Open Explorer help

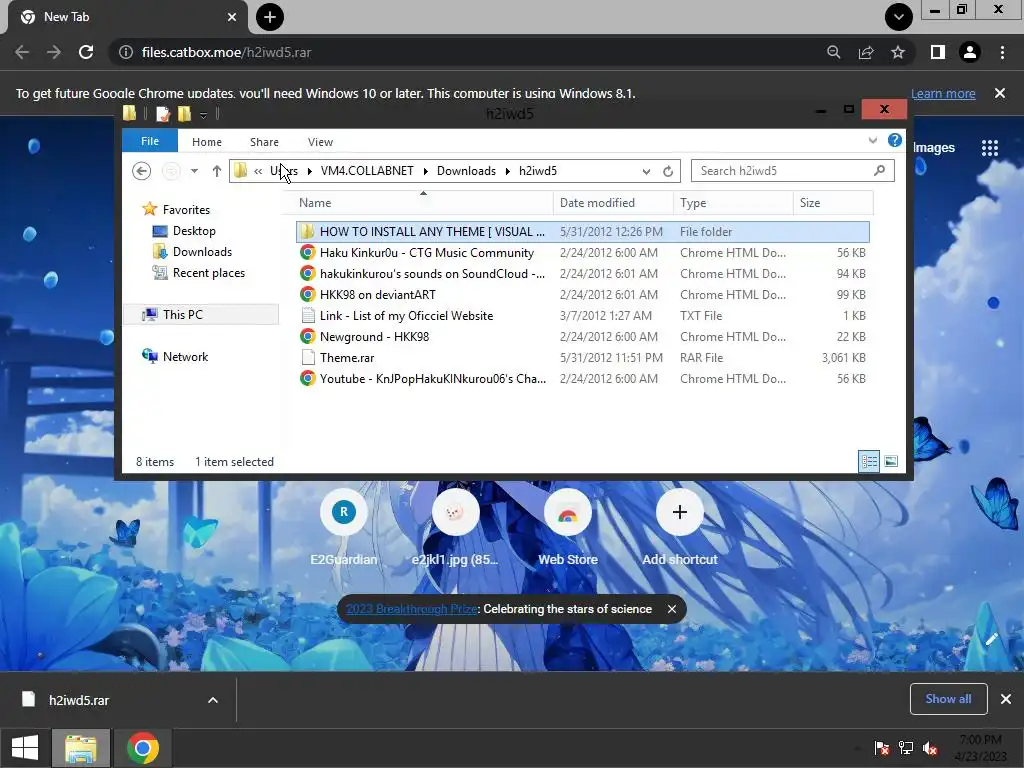(895, 140)
